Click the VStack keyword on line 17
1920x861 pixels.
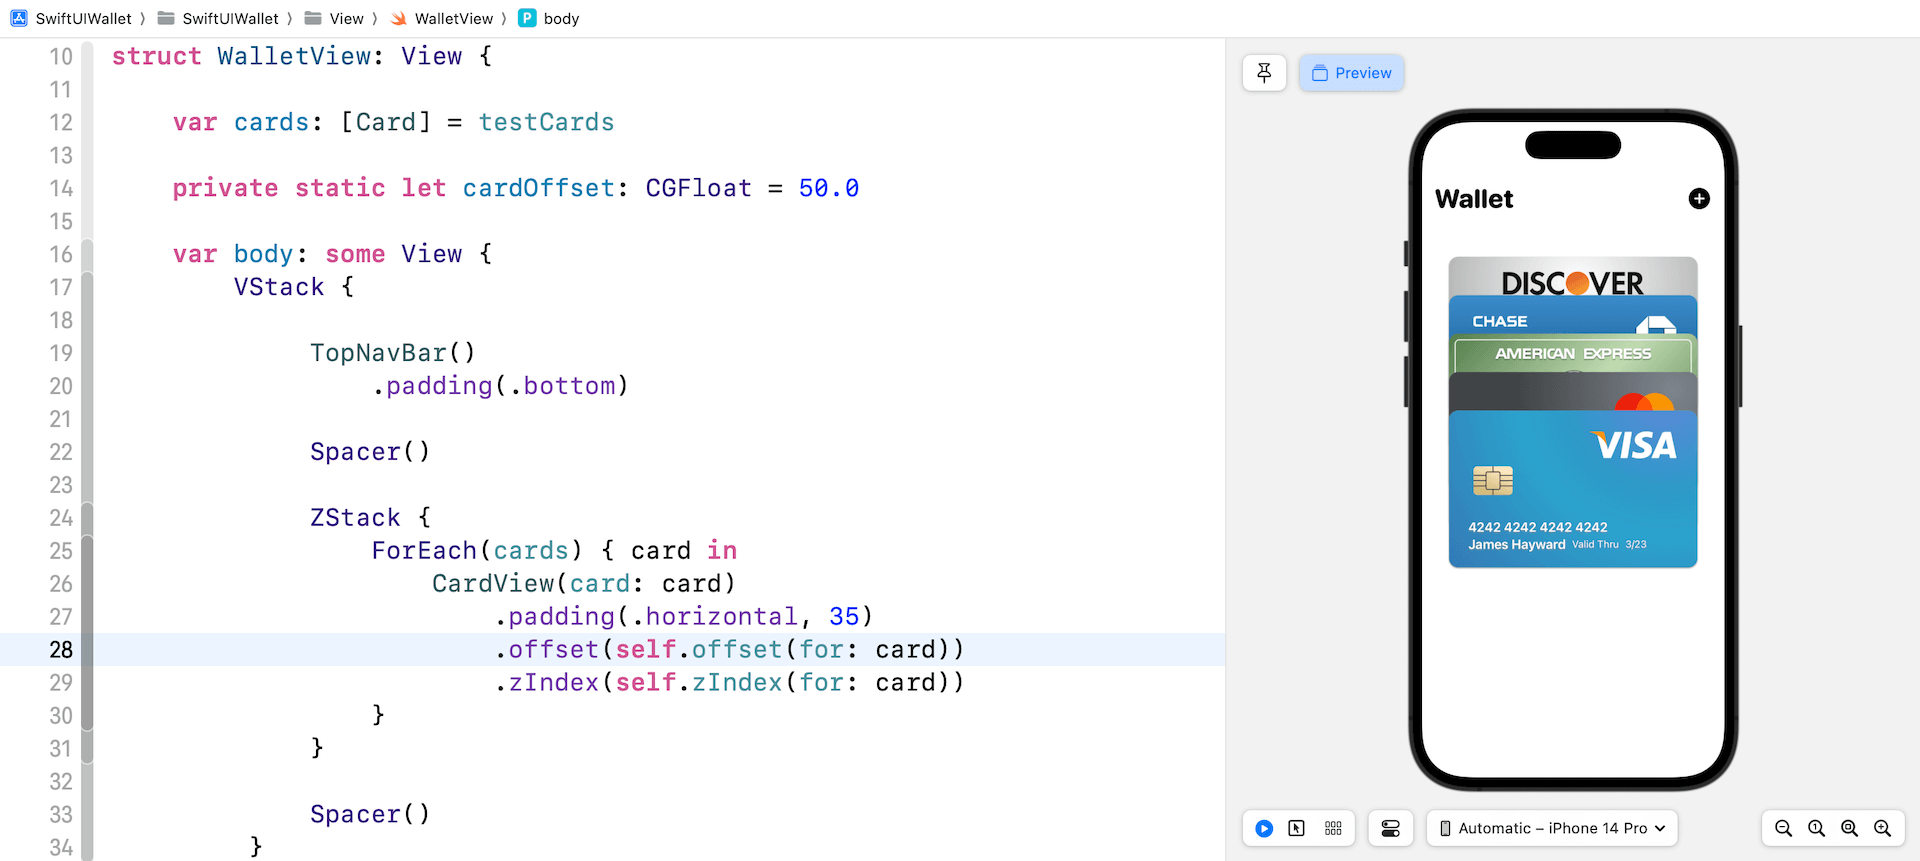tap(279, 287)
